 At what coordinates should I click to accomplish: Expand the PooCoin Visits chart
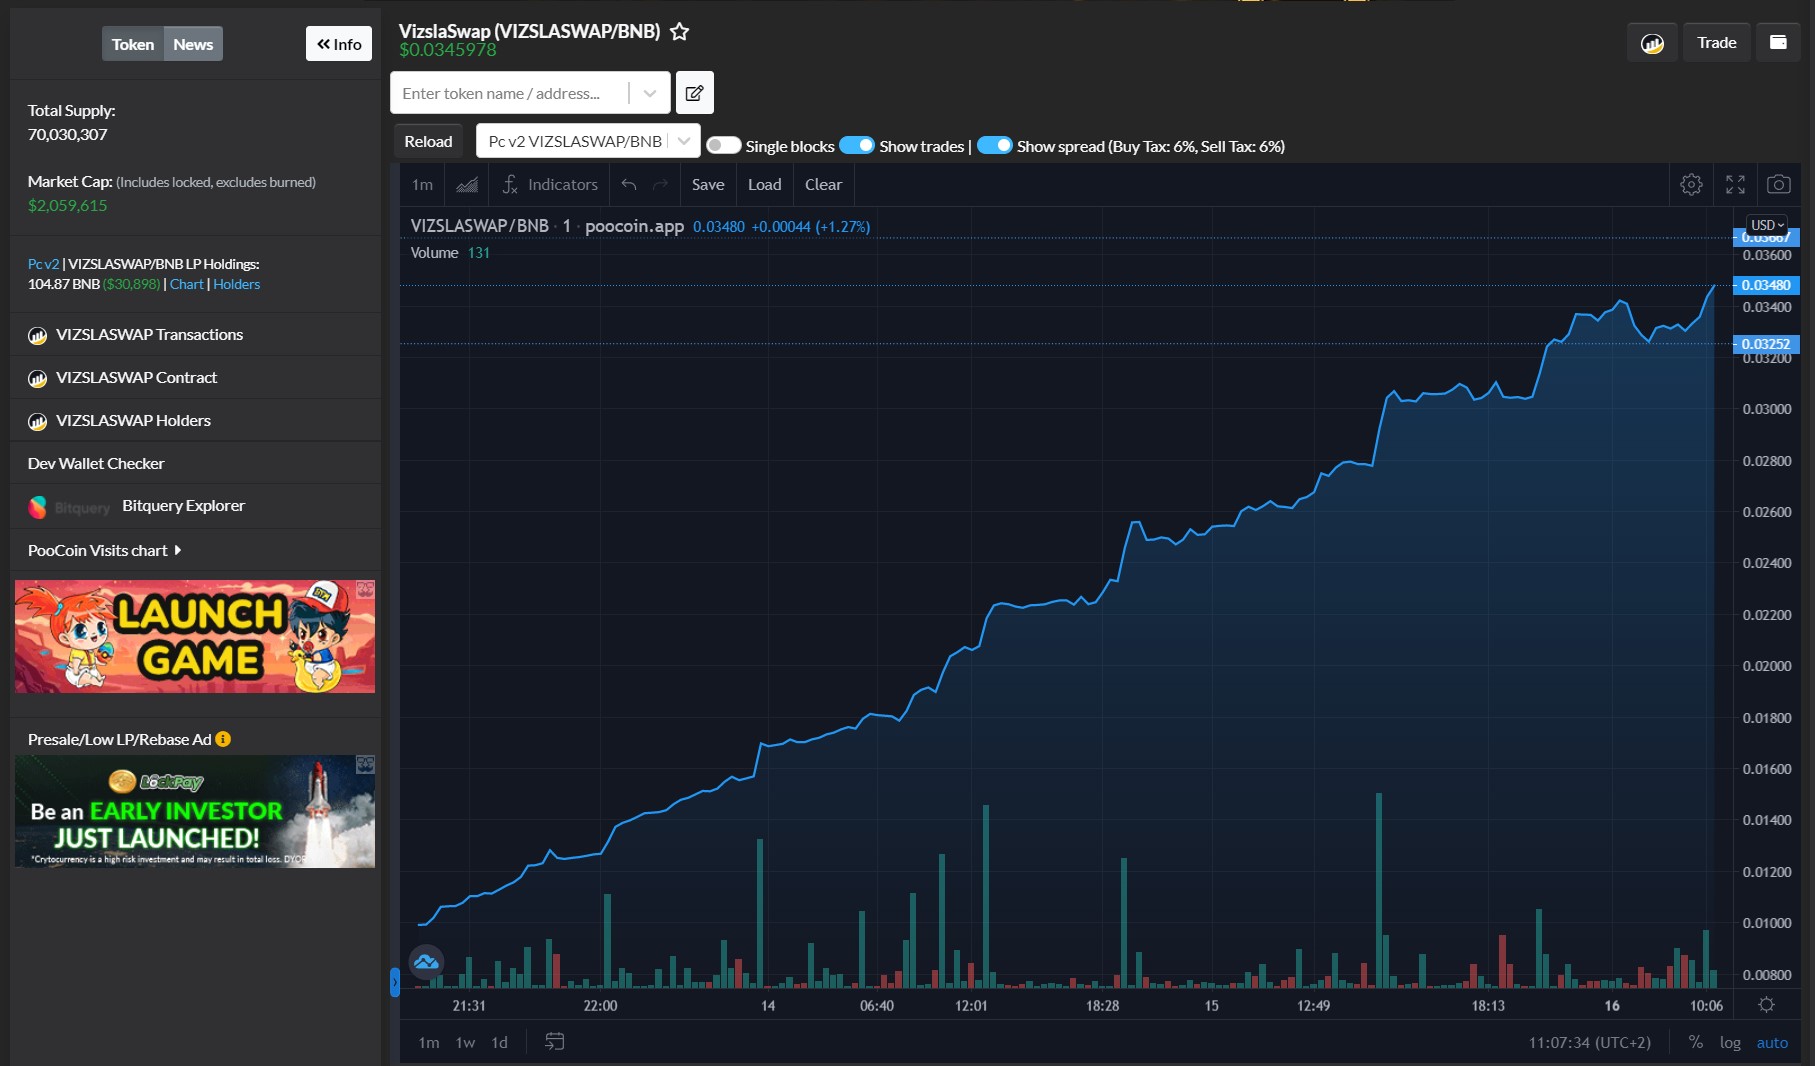105,550
